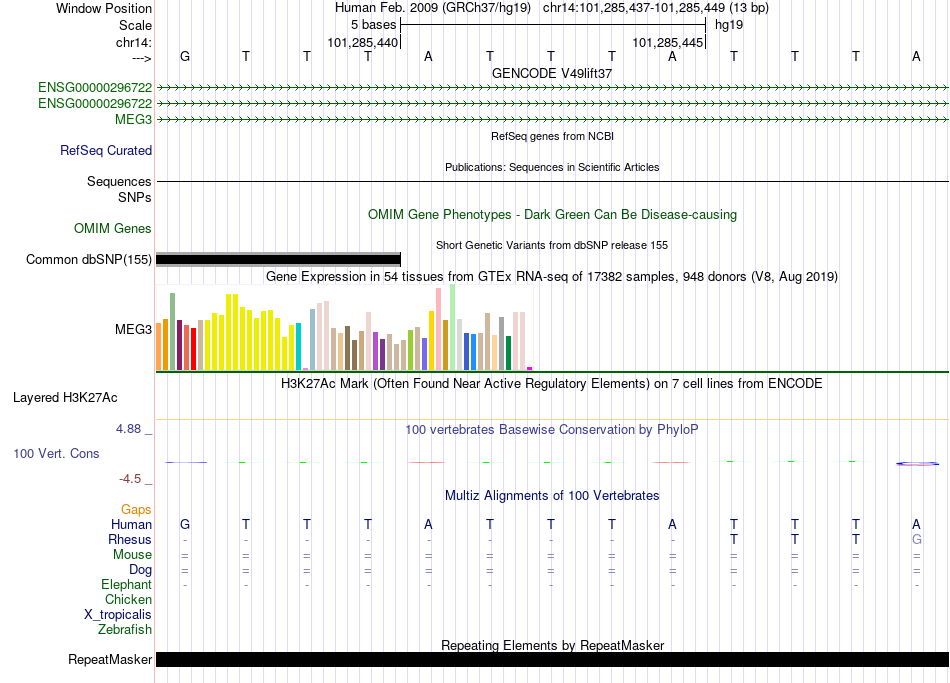The height and width of the screenshot is (683, 950).
Task: Click the MEG3 transcript arrow line in GENCODE
Action: [x=552, y=119]
